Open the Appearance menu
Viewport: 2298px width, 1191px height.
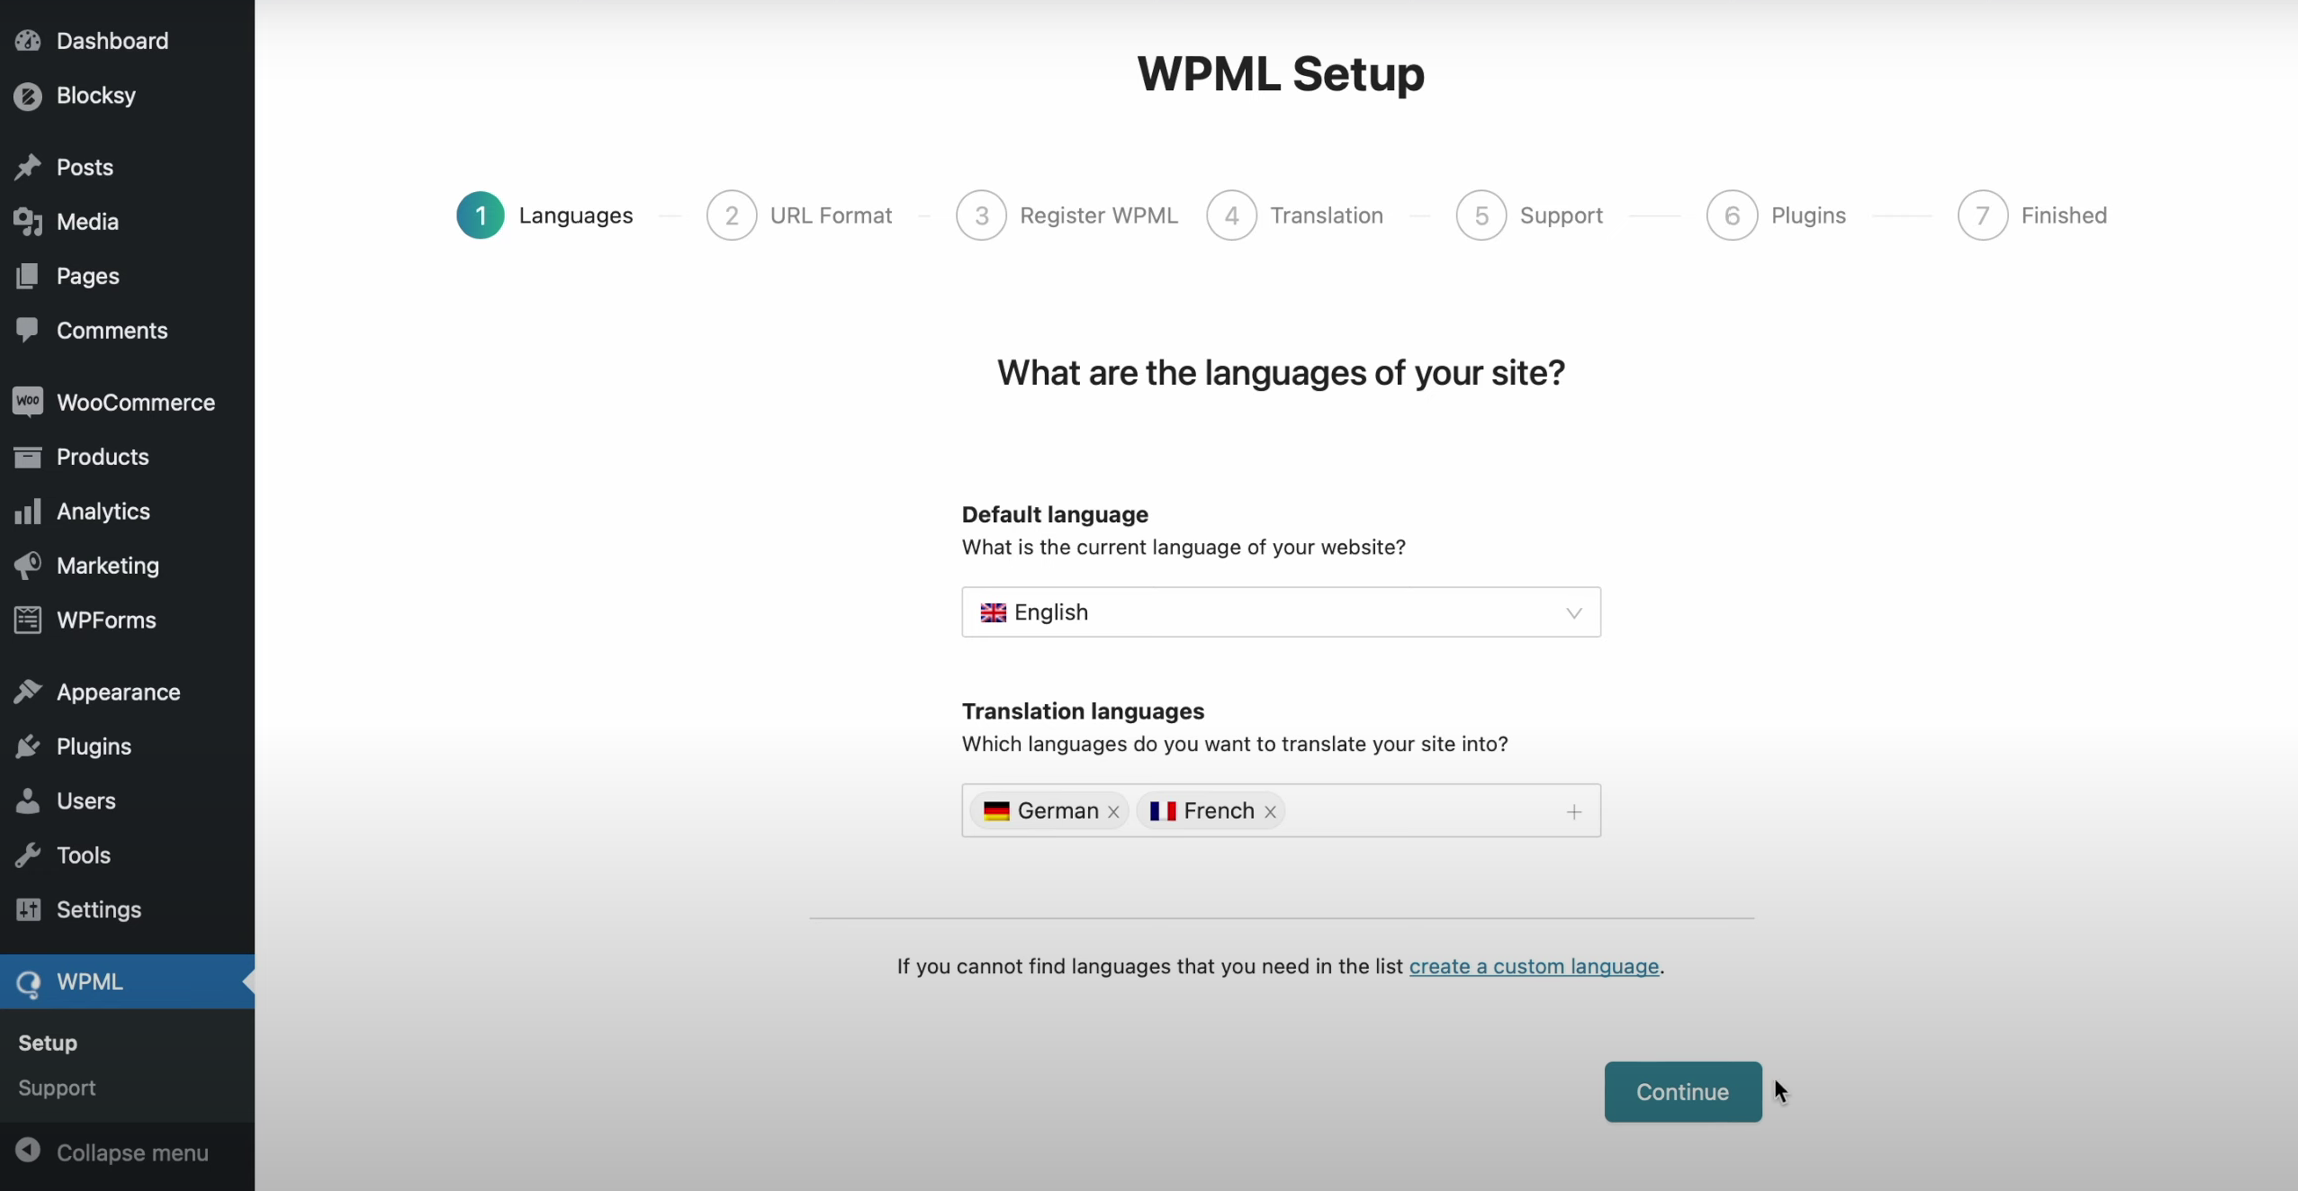tap(117, 692)
